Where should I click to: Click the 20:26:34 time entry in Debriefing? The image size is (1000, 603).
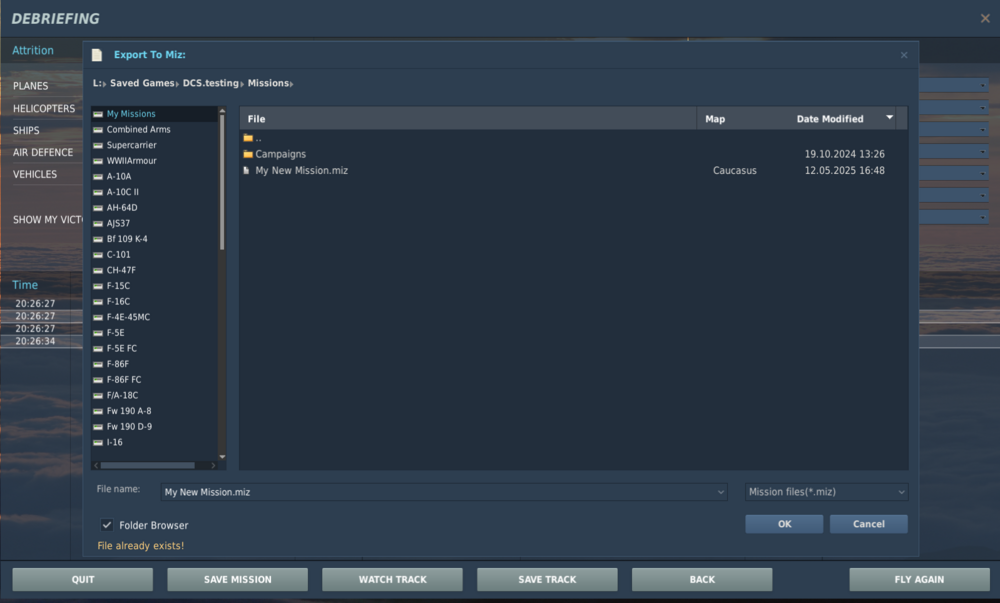[x=35, y=341]
